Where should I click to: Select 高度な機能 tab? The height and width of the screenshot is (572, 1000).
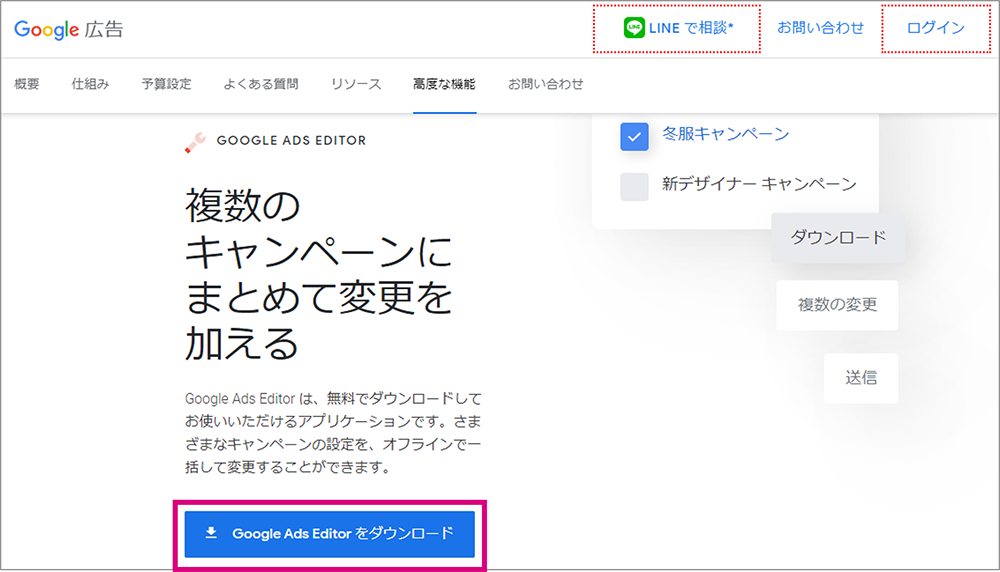tap(445, 84)
